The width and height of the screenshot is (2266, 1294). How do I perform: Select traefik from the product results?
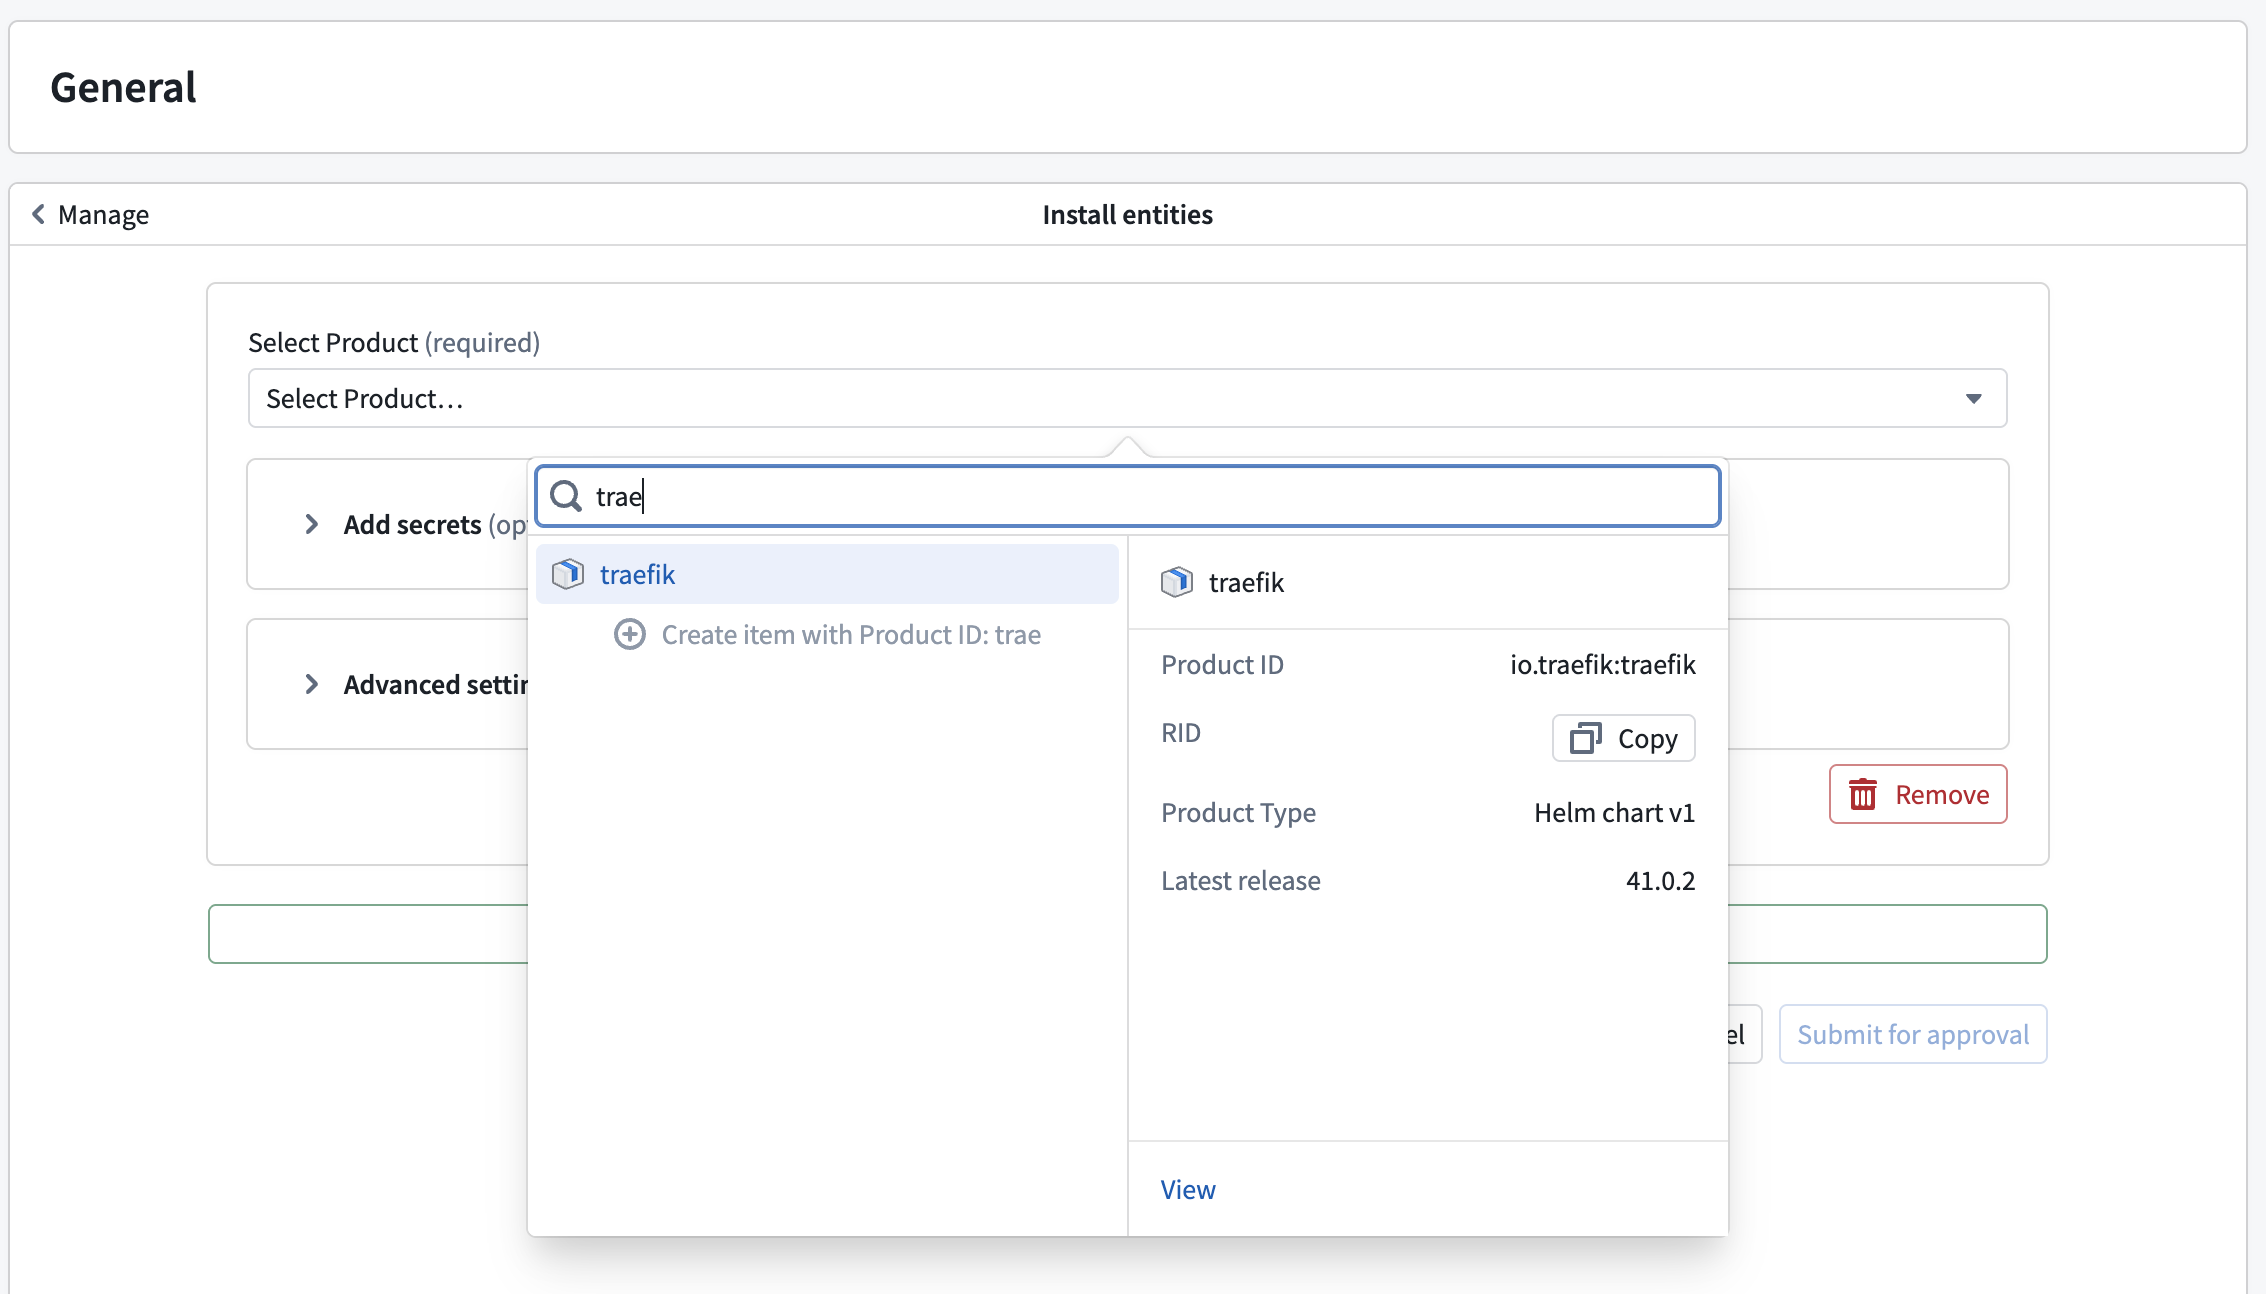[x=827, y=574]
